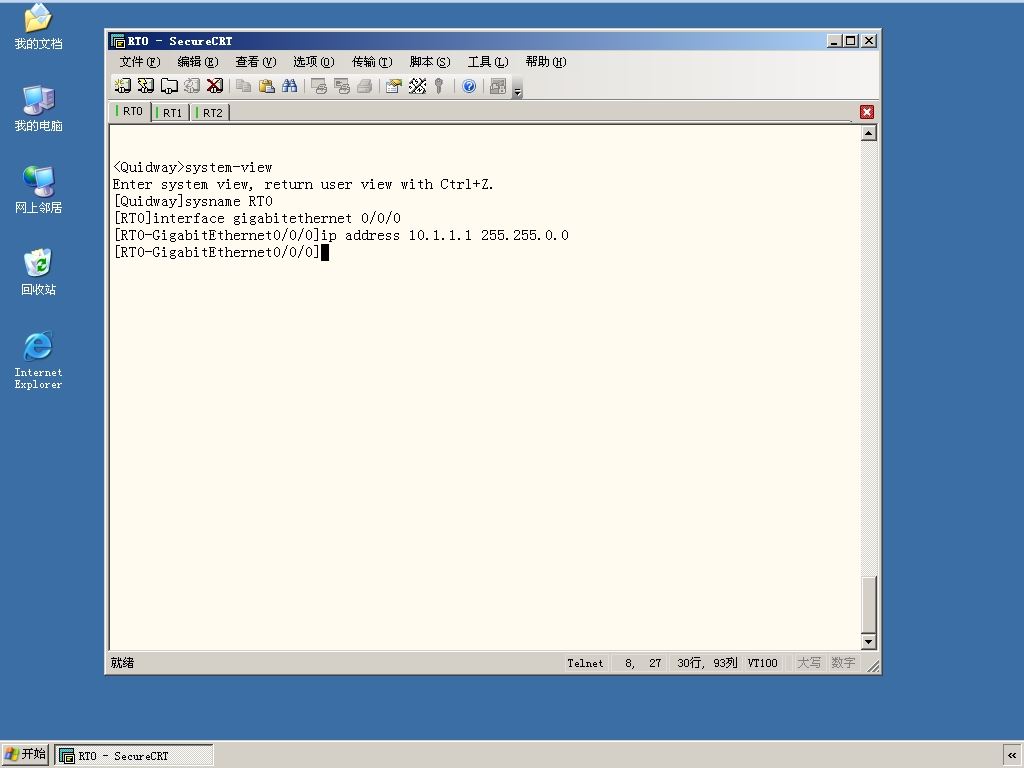Switch to the RT0 session tab
Viewport: 1024px width, 768px height.
130,111
